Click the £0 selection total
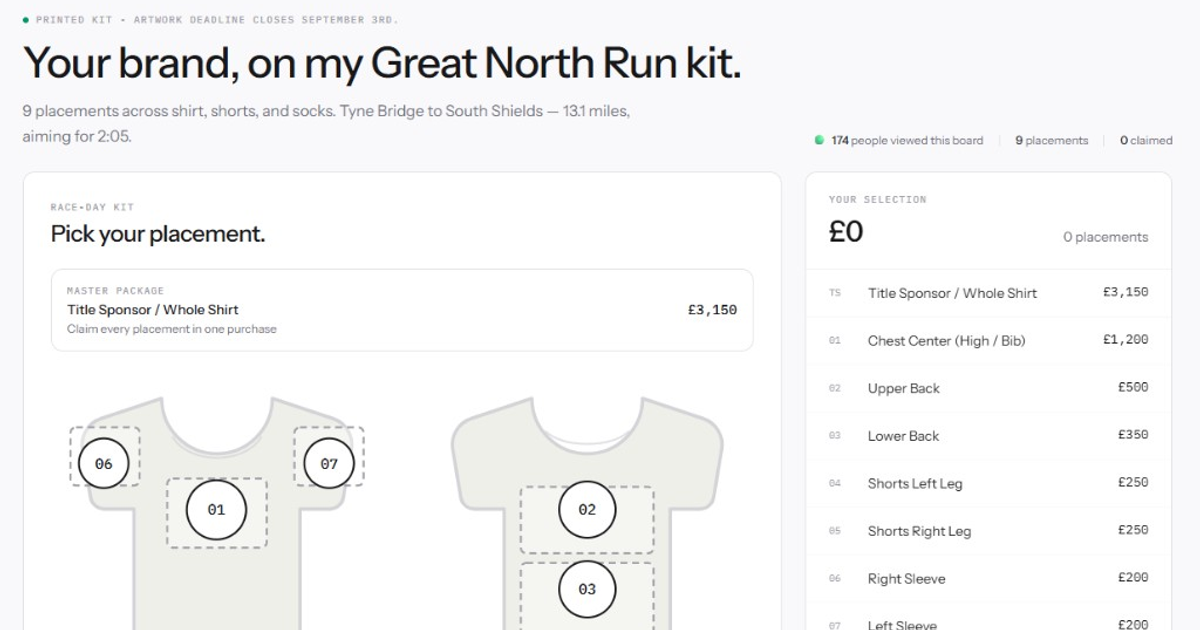This screenshot has width=1200, height=630. (846, 232)
